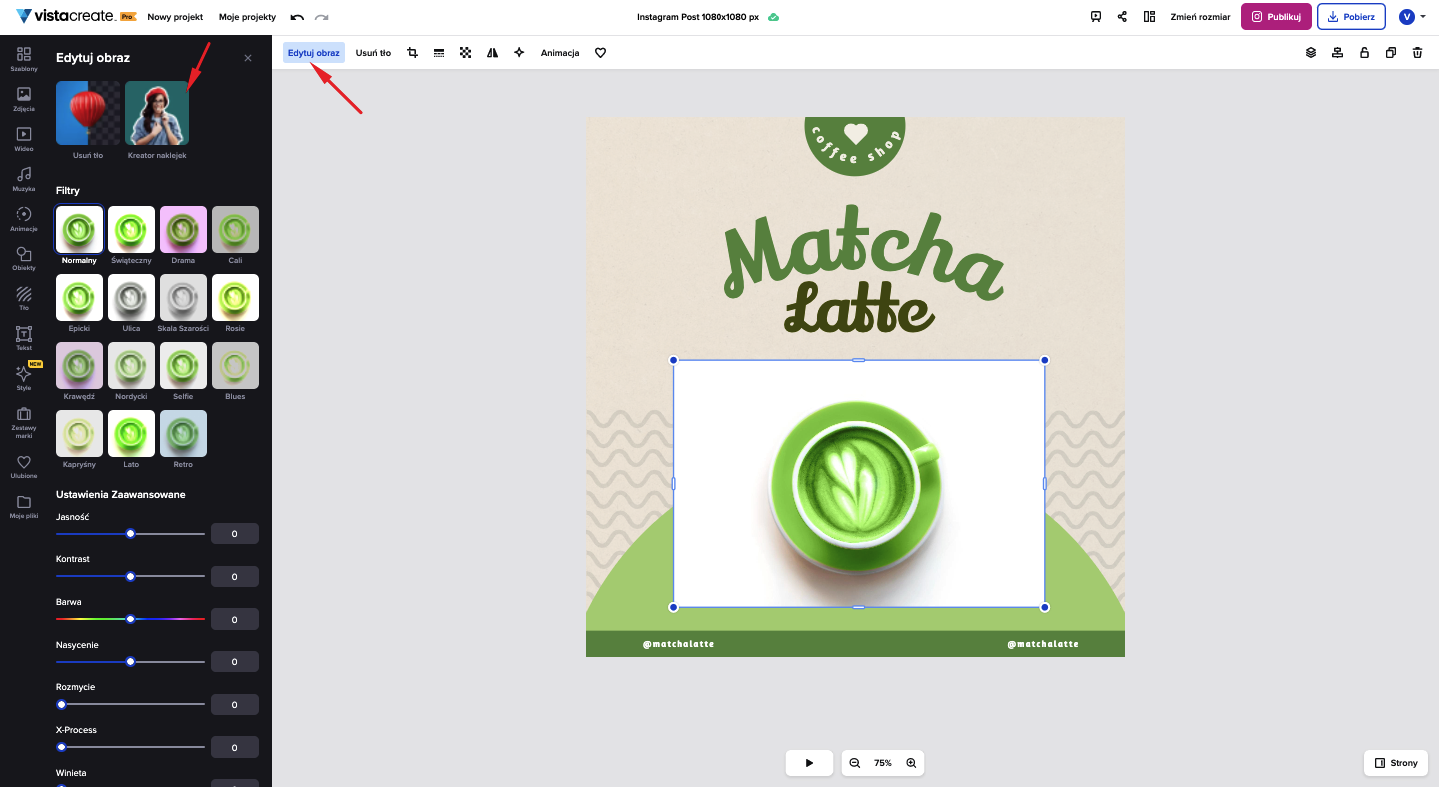
Task: Open the Moje projekty menu
Action: 247,17
